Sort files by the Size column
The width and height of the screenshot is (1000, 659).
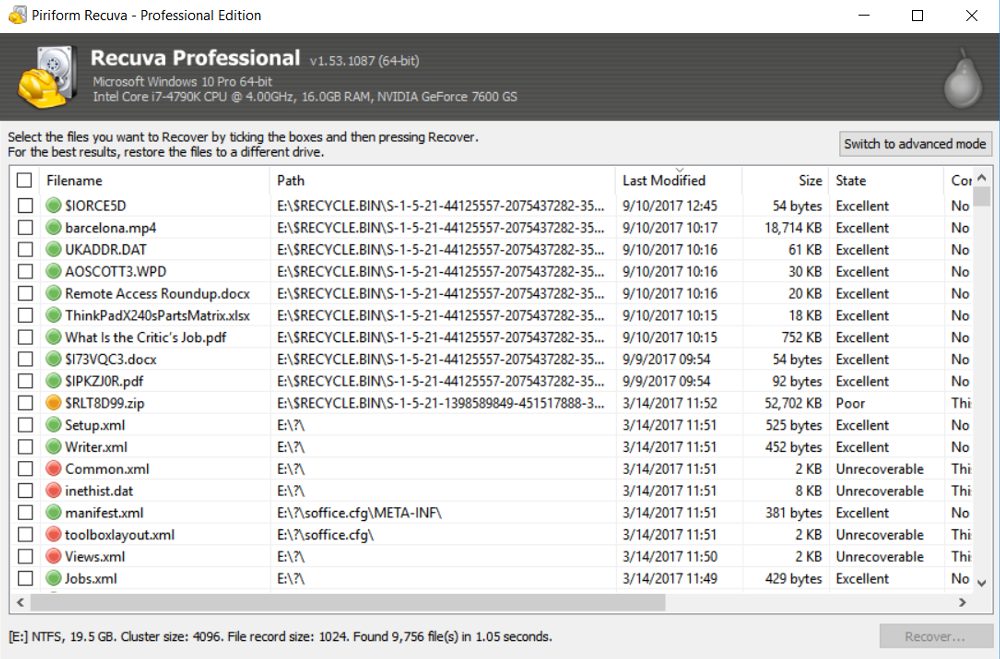pos(810,181)
